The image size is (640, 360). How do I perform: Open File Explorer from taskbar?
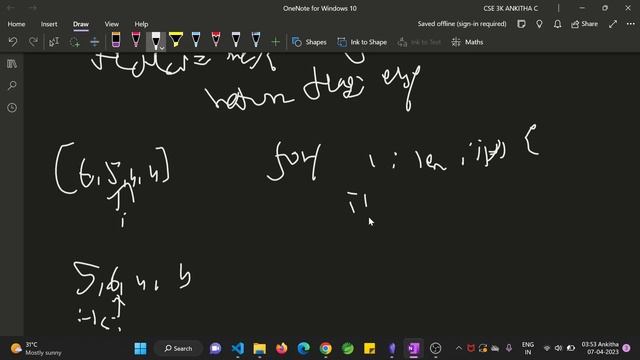(x=260, y=348)
